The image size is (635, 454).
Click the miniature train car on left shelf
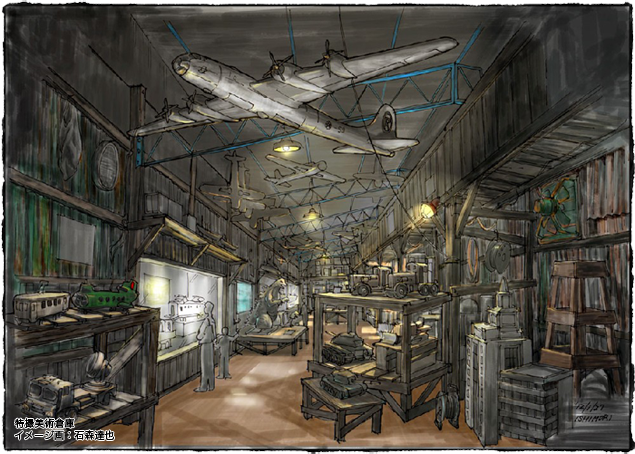[40, 306]
